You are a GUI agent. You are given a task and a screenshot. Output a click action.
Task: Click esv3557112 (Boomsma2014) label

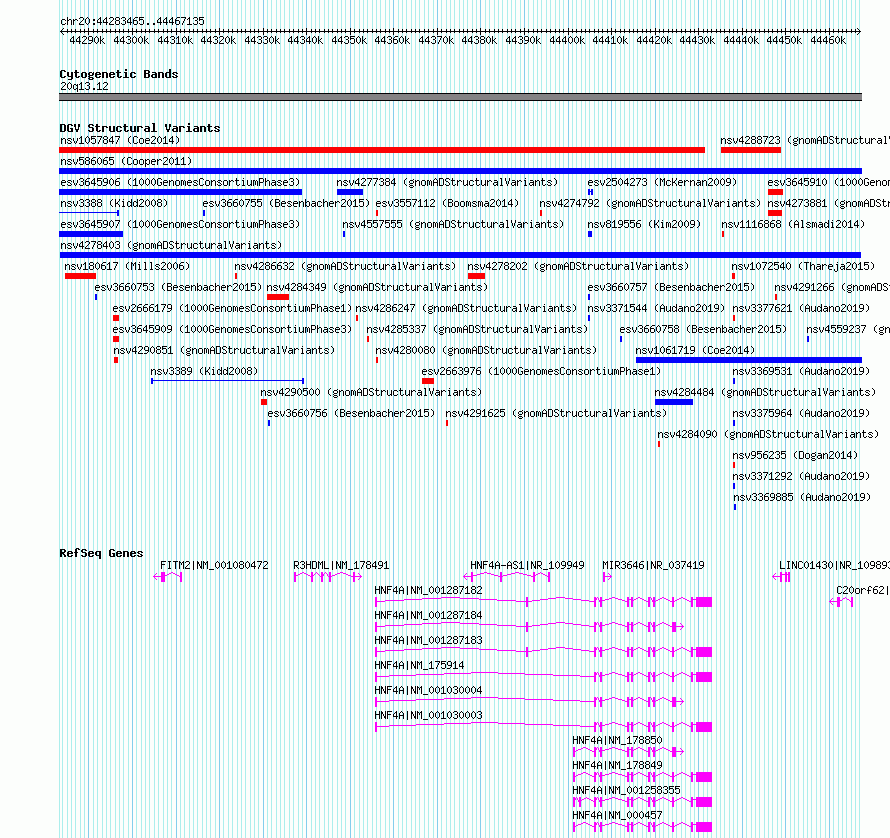447,203
